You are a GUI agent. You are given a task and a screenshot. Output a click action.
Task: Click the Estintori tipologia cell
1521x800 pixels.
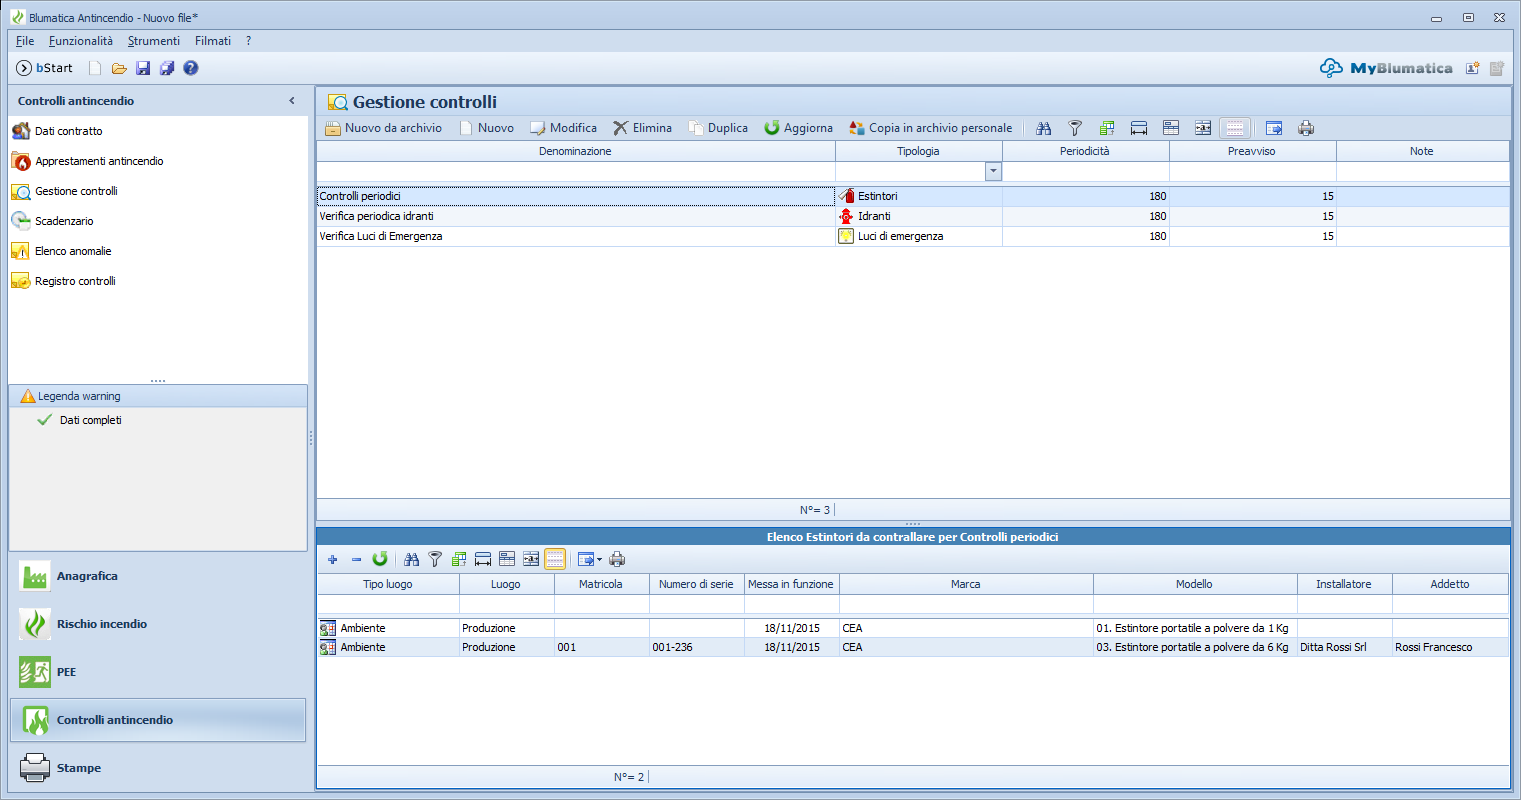[x=919, y=196]
